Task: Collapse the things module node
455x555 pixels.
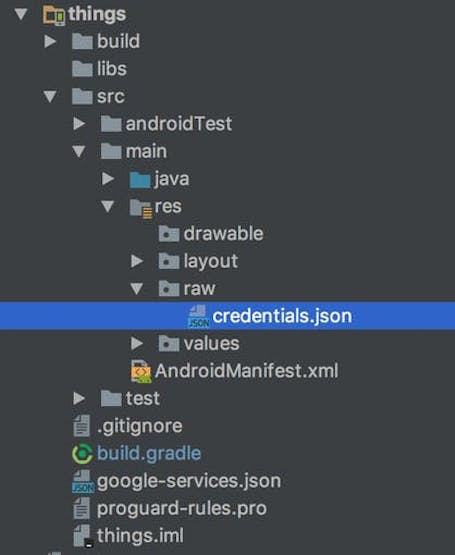Action: click(x=21, y=15)
